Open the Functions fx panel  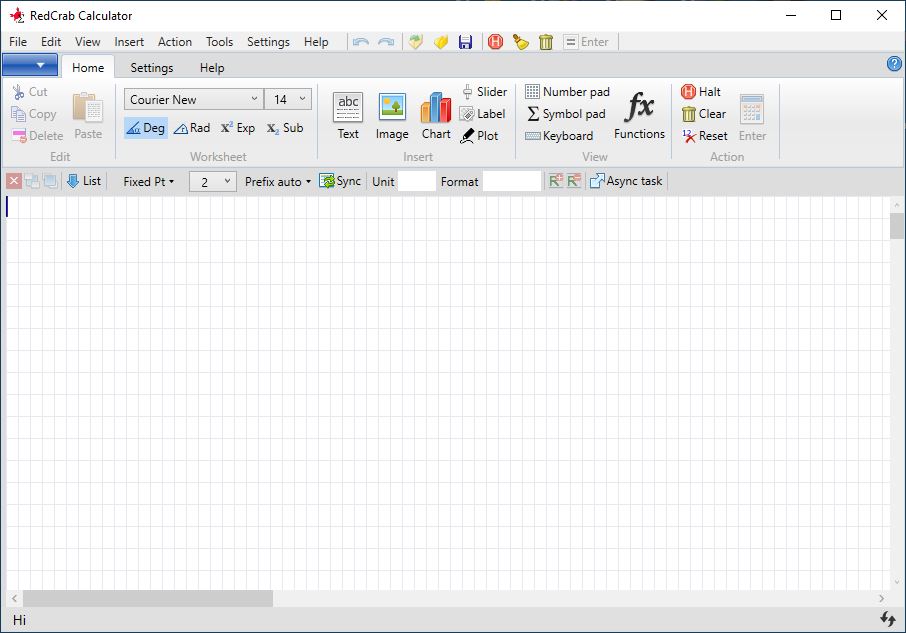(639, 116)
